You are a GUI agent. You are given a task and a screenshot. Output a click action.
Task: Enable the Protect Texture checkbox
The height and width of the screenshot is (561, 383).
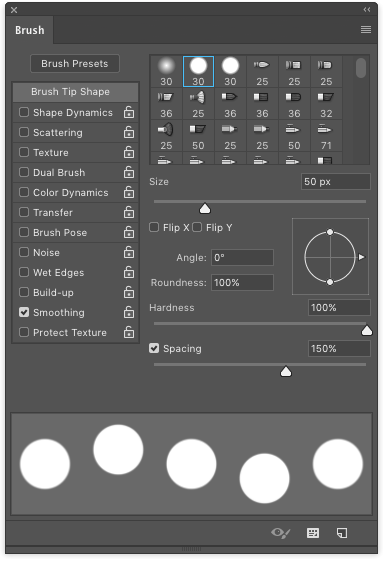click(x=24, y=332)
